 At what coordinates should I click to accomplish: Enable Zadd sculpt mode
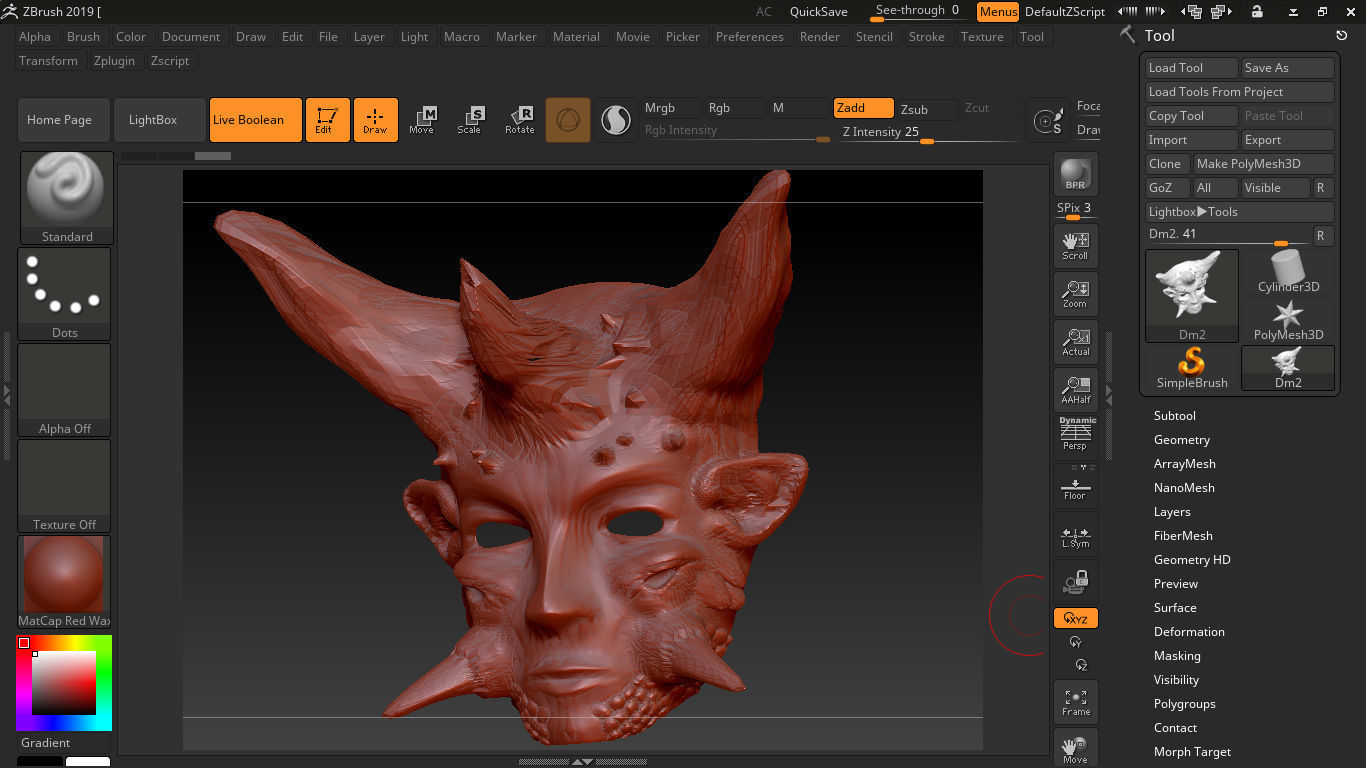pyautogui.click(x=864, y=108)
